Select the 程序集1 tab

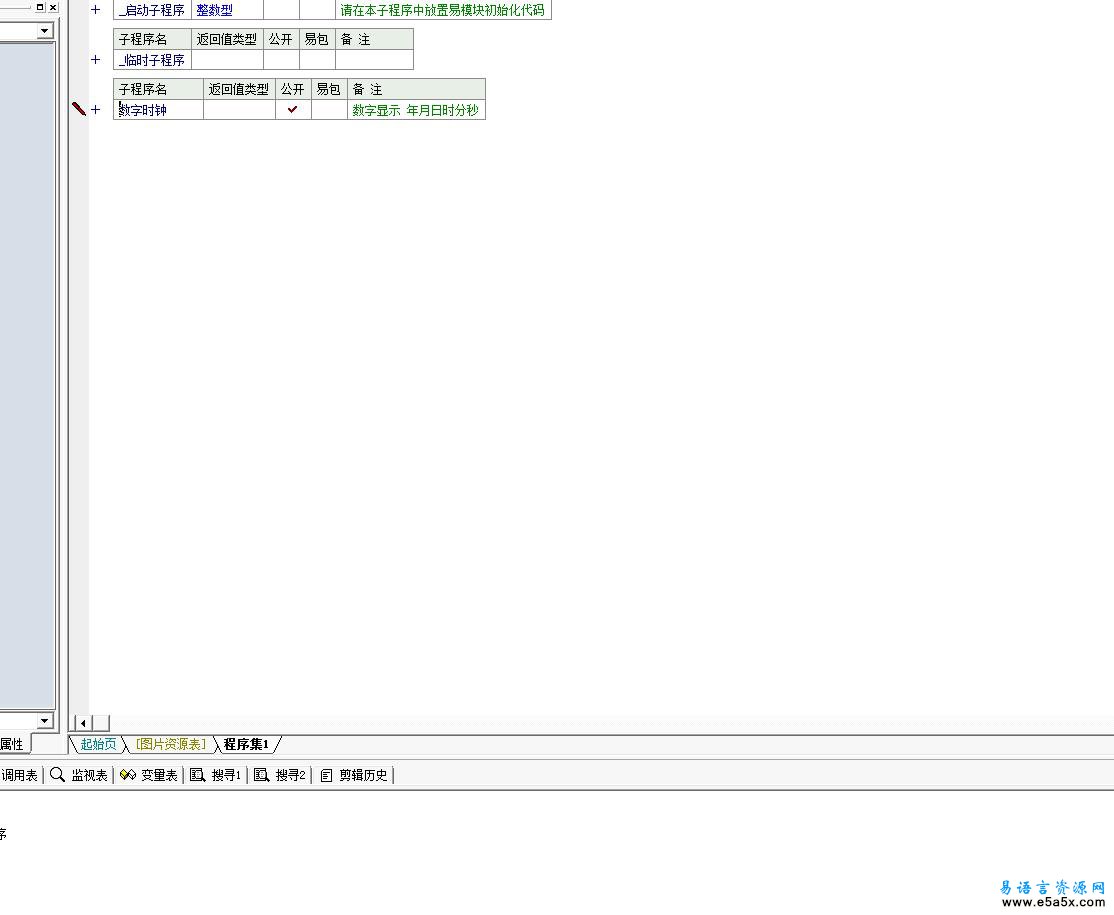point(246,744)
